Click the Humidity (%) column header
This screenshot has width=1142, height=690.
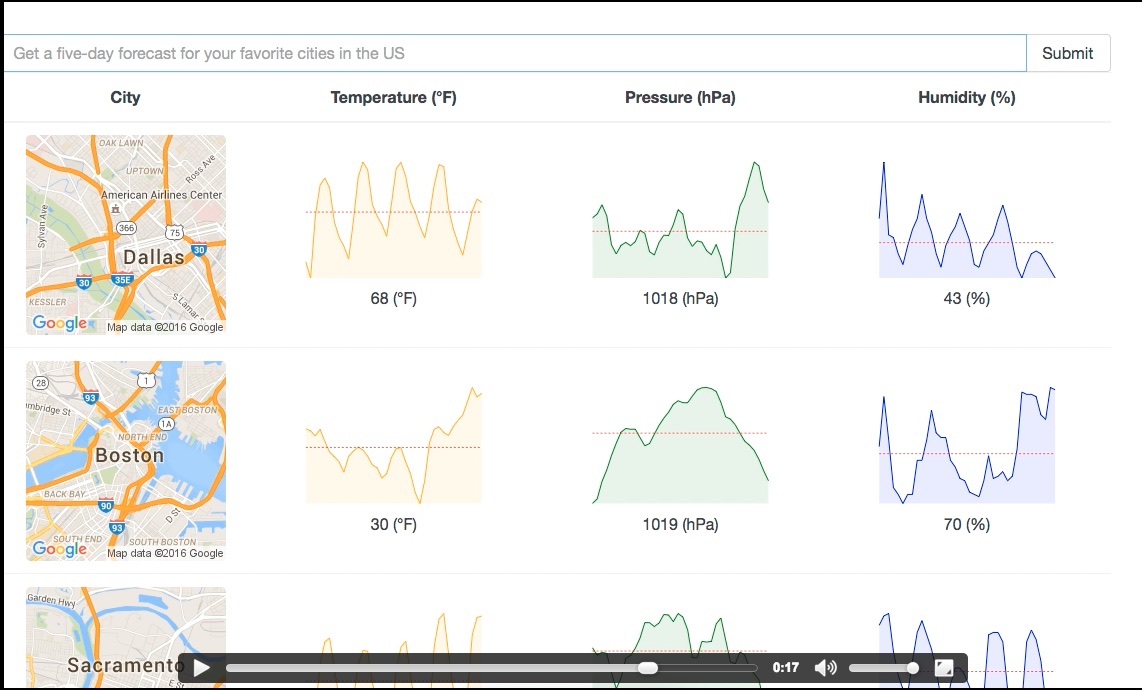coord(966,97)
